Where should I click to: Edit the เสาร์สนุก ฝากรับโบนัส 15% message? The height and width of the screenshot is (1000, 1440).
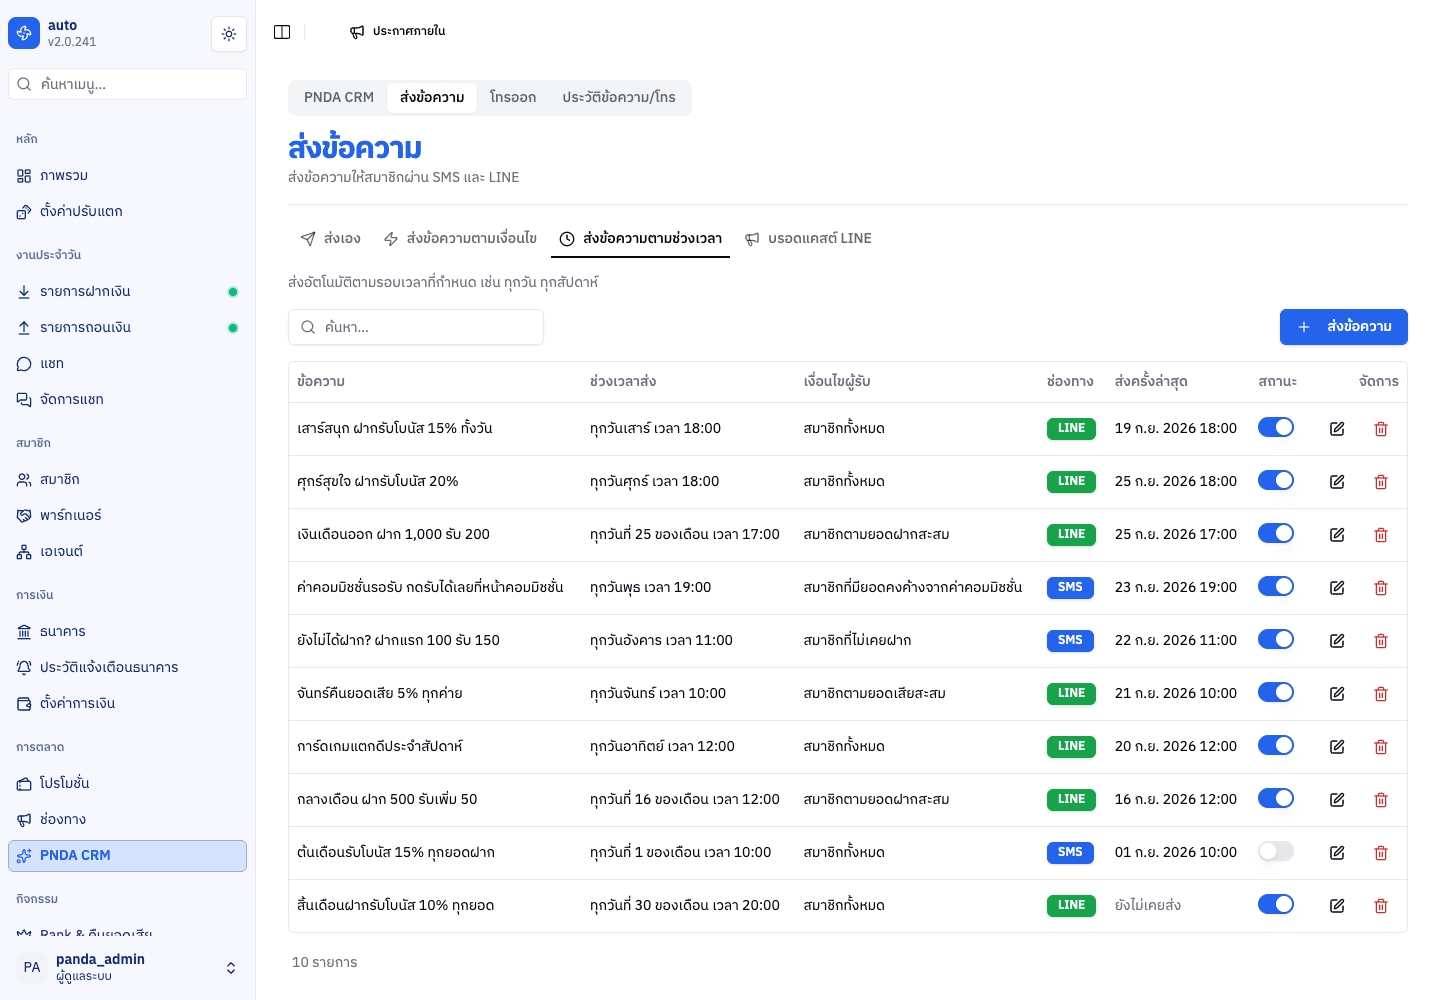[1337, 429]
